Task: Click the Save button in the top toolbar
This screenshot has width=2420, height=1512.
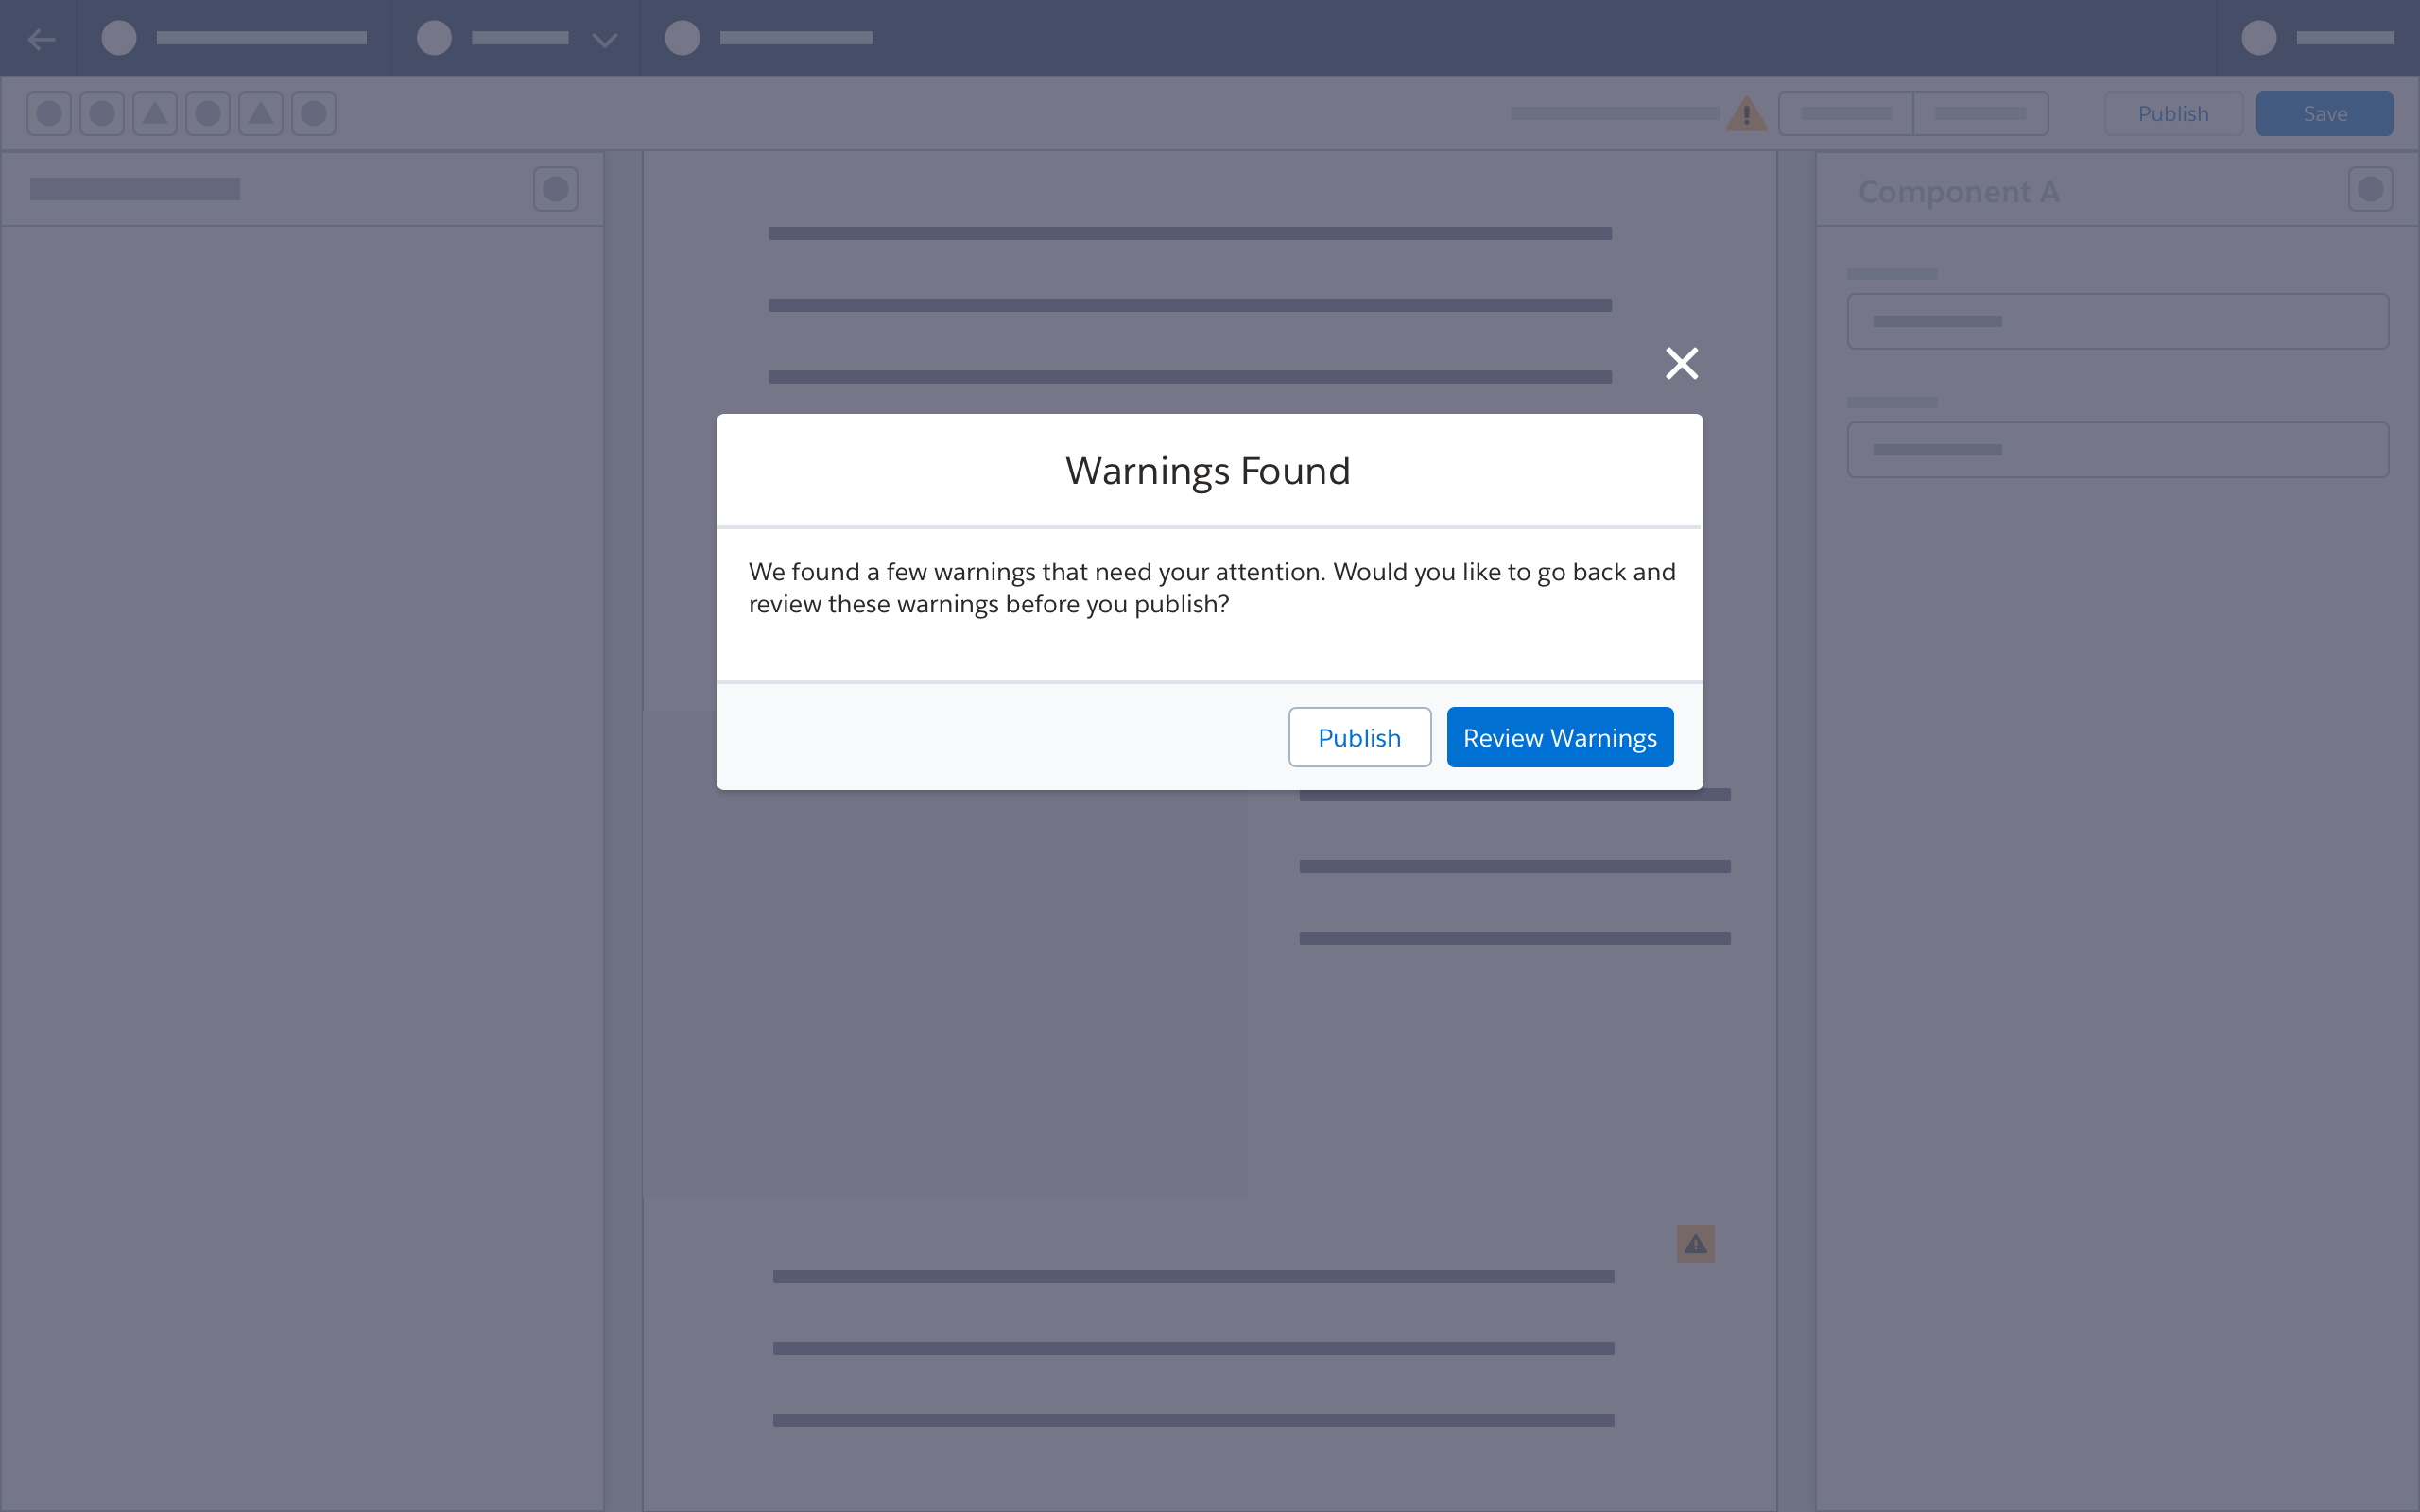Action: pos(2324,113)
